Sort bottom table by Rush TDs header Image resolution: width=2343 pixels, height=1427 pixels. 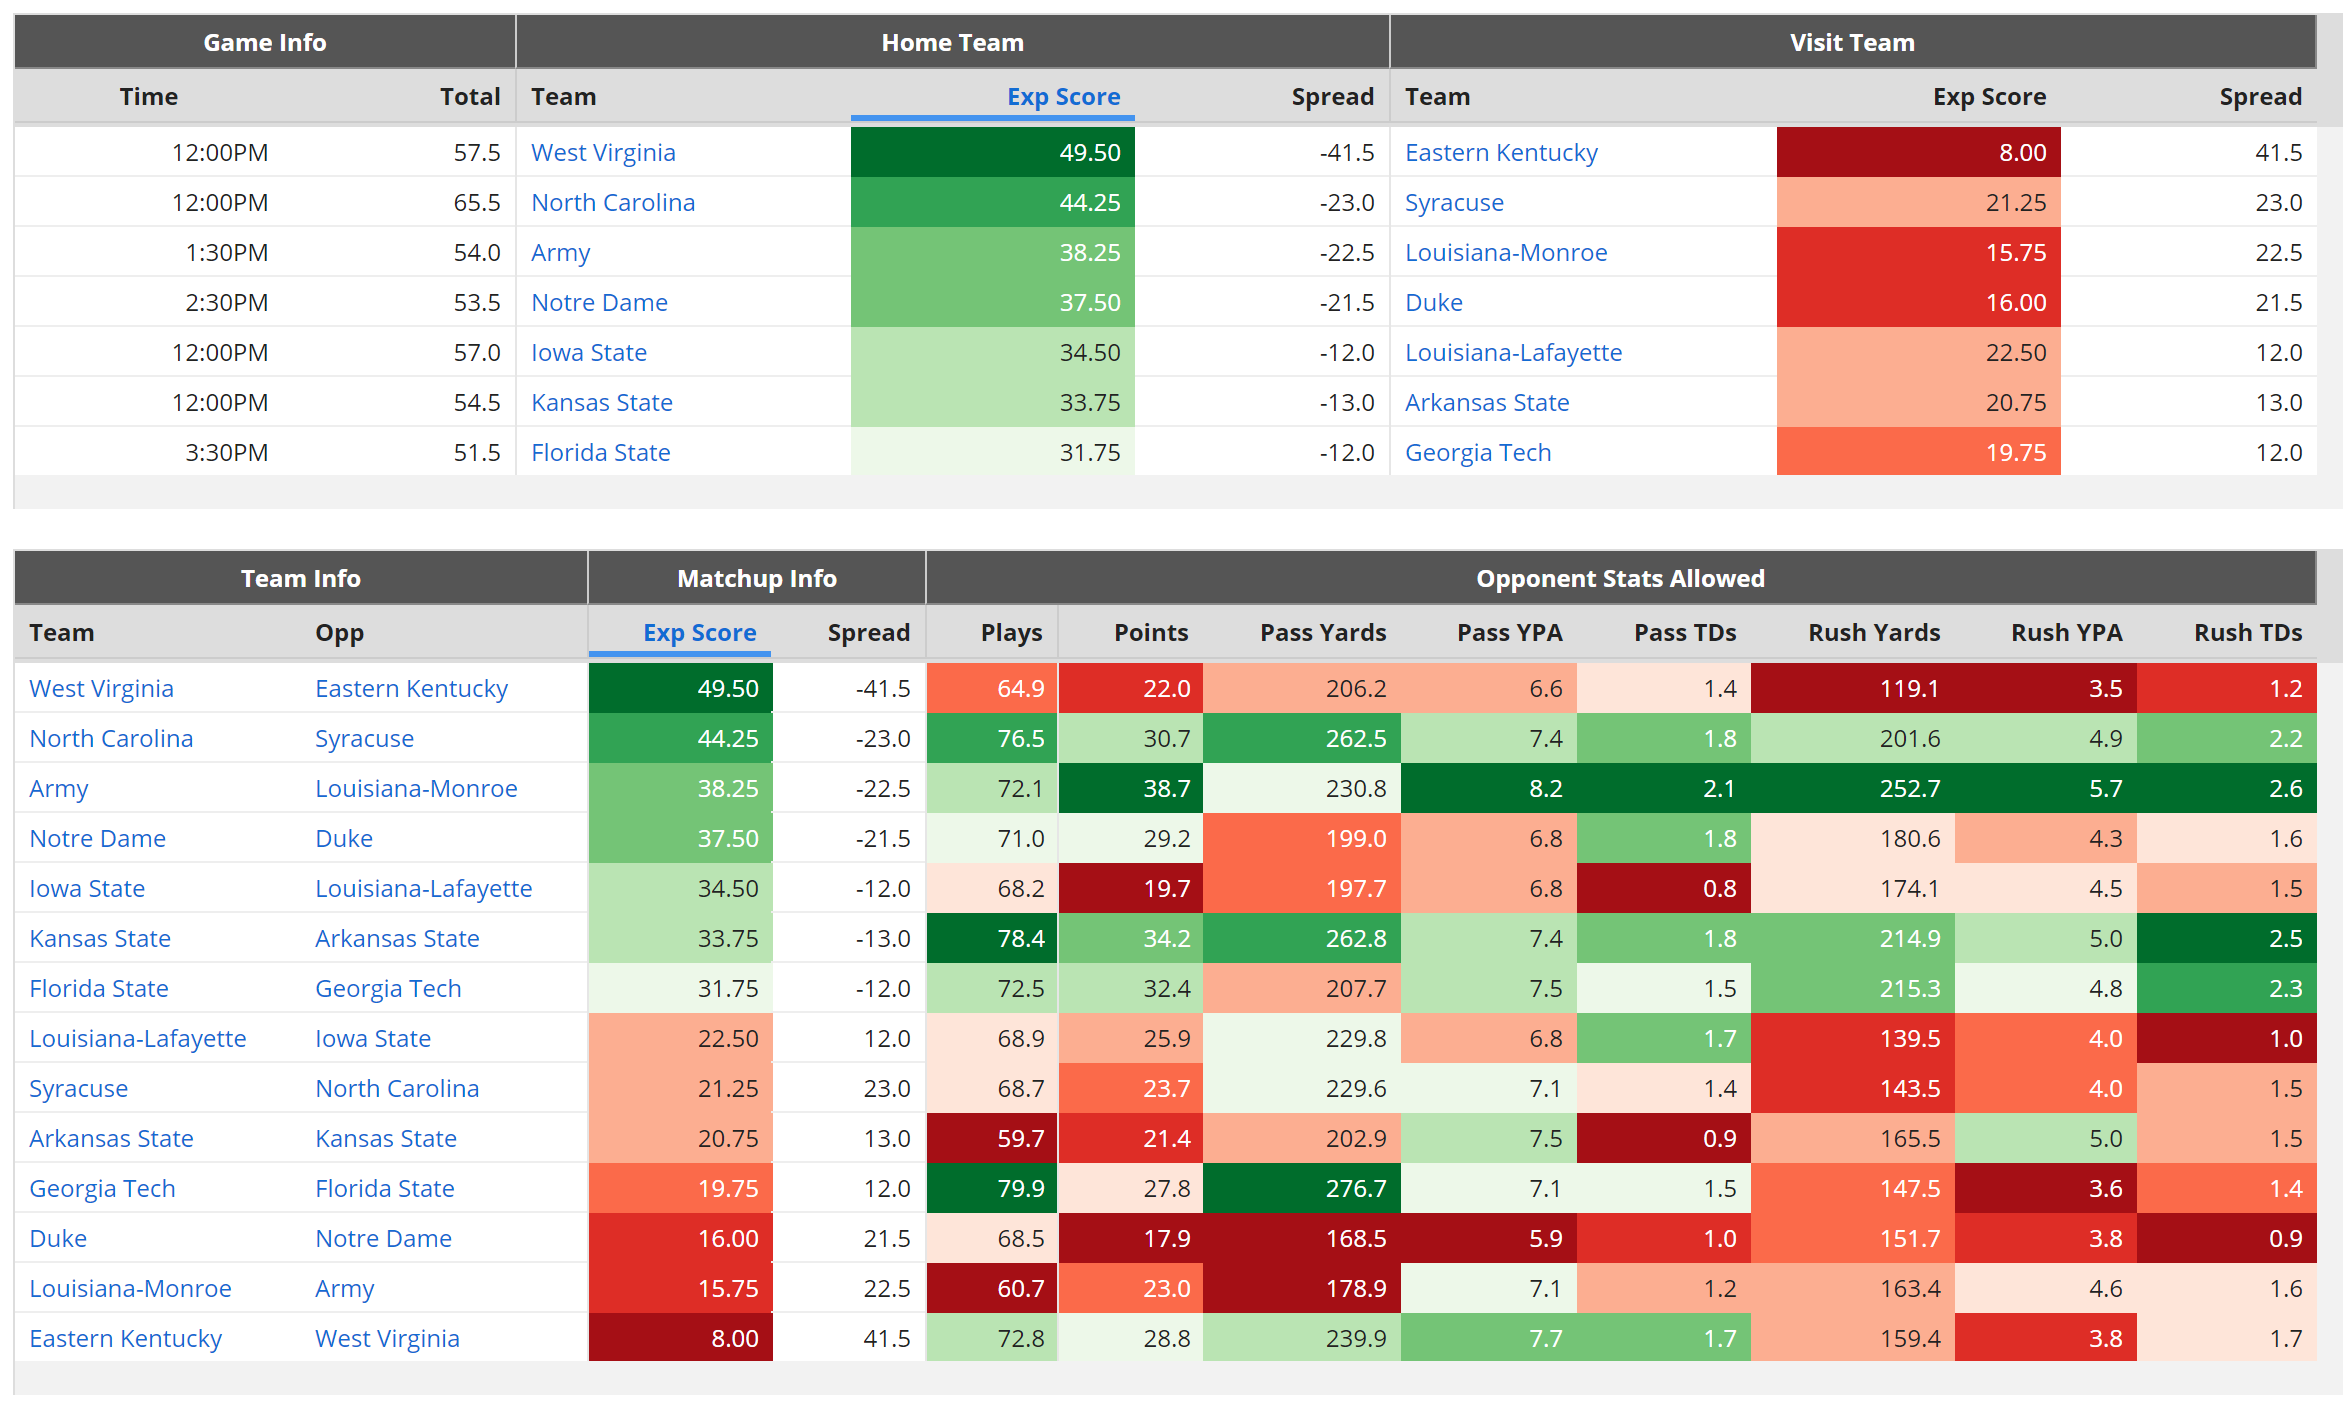pos(2248,633)
